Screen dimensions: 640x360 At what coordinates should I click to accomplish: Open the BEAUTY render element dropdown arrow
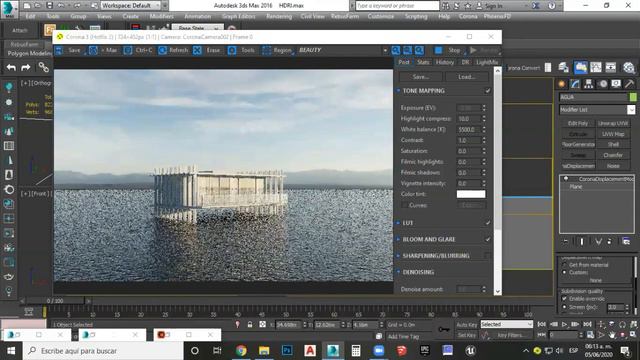click(x=385, y=50)
